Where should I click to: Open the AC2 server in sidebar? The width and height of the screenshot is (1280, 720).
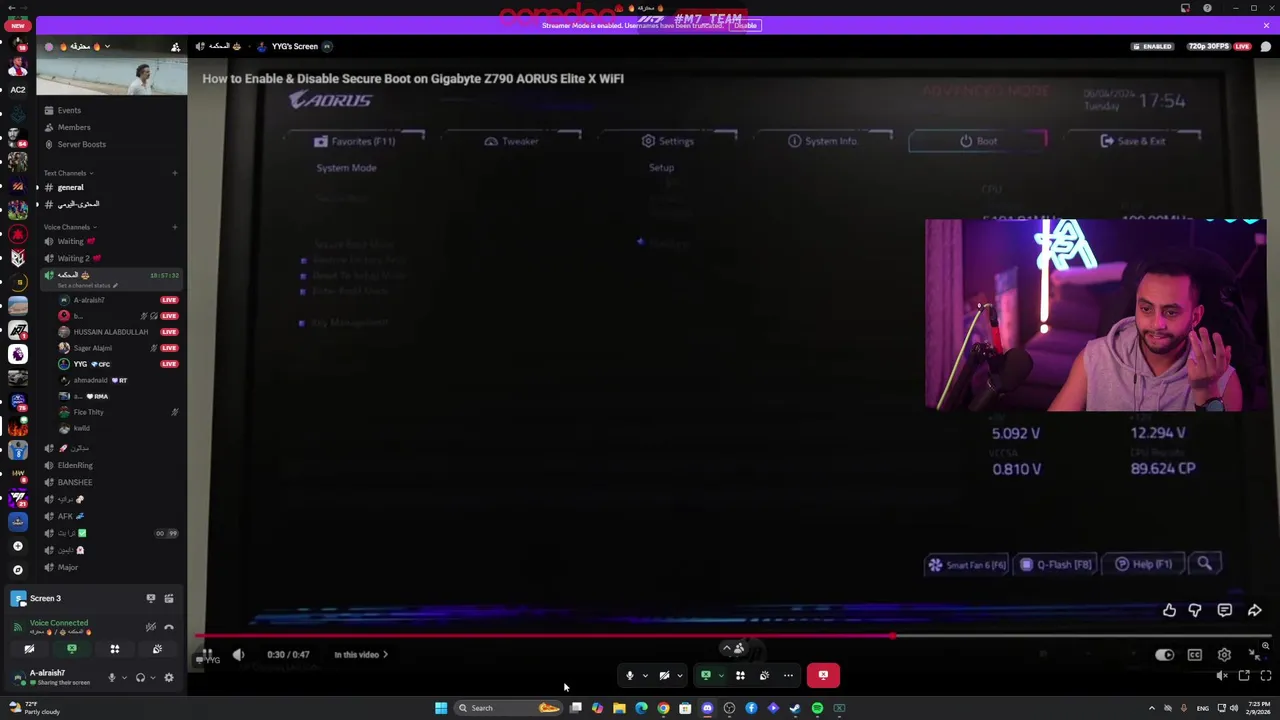[x=17, y=89]
